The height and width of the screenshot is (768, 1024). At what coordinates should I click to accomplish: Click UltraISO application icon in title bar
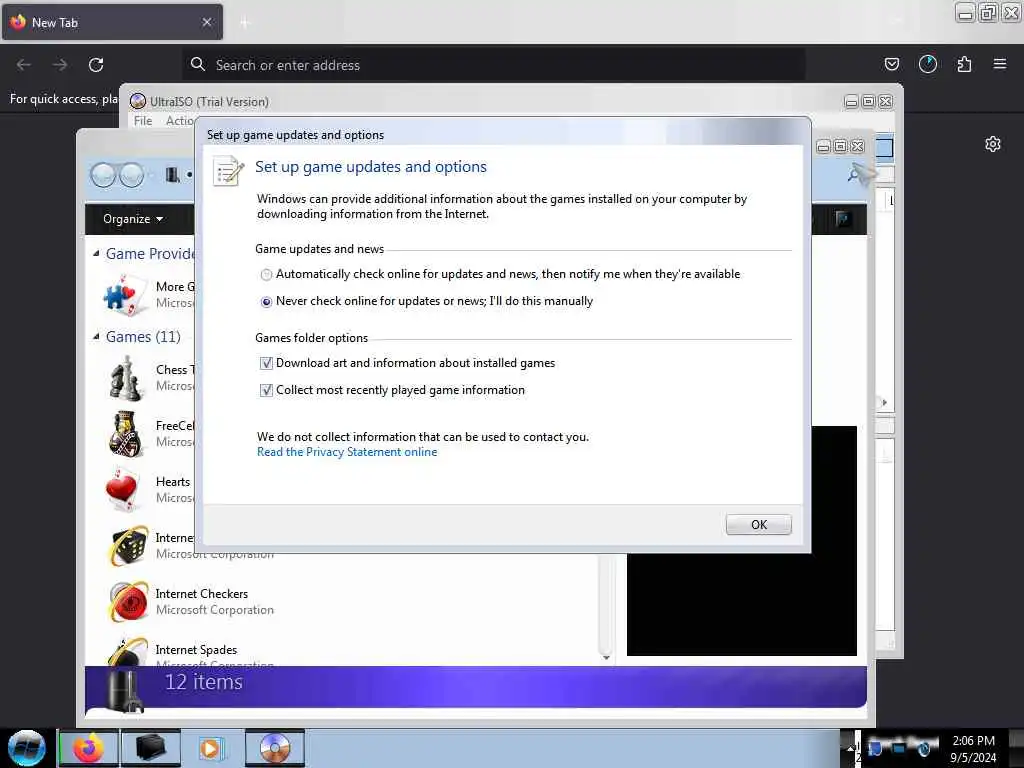pyautogui.click(x=138, y=101)
